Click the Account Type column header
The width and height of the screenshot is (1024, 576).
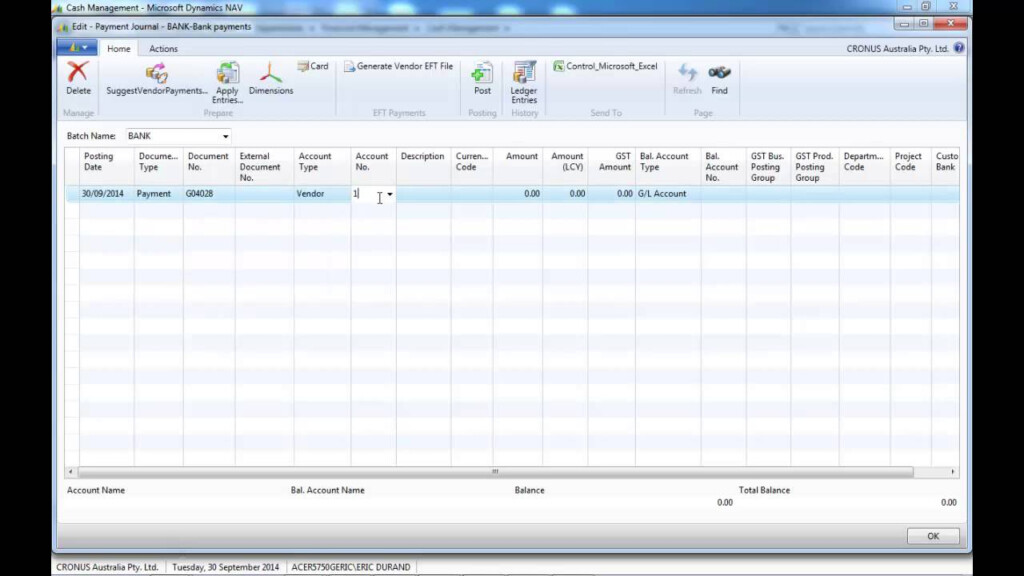pyautogui.click(x=323, y=167)
